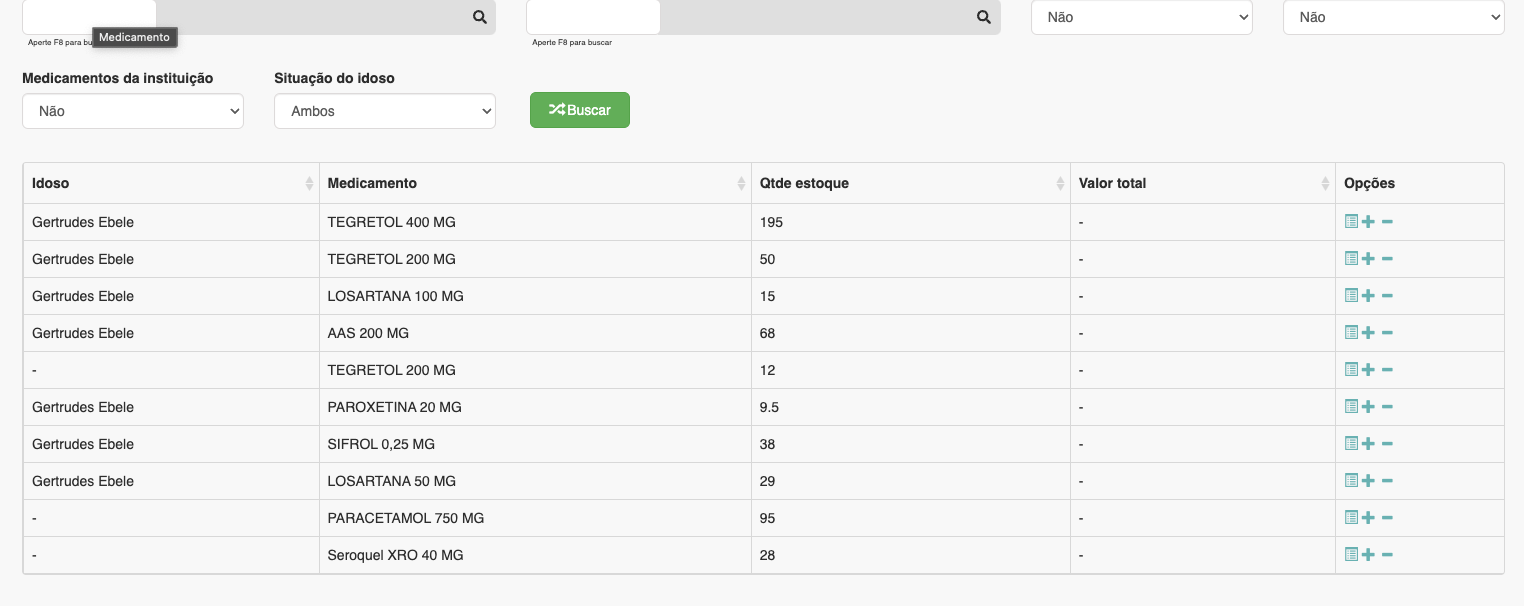Open list icon for PARACETAMOL 750 MG
Image resolution: width=1524 pixels, height=606 pixels.
1351,517
